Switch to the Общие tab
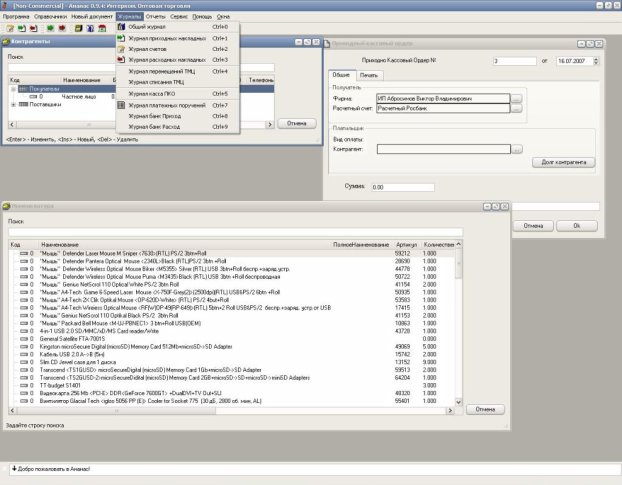Viewport: 622px width, 485px height. point(341,75)
